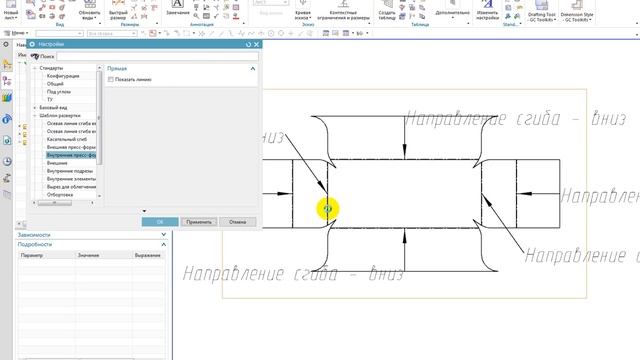Click the magnifier icon in Аннотация group

pos(196,16)
